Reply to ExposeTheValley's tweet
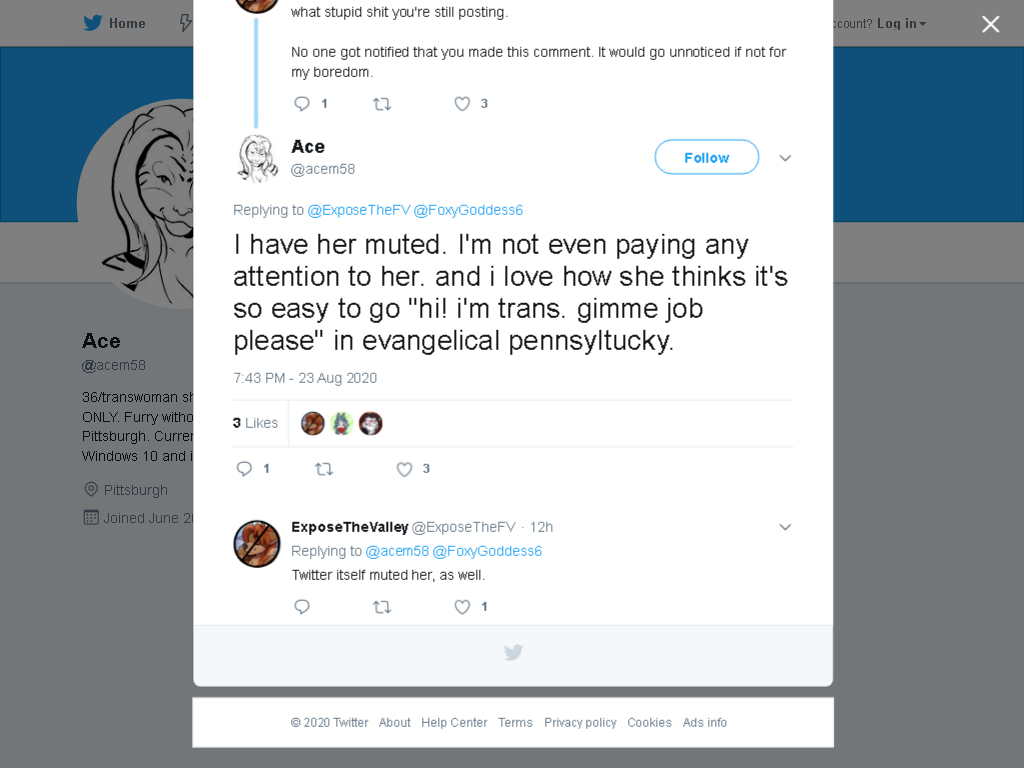The width and height of the screenshot is (1024, 768). click(302, 607)
